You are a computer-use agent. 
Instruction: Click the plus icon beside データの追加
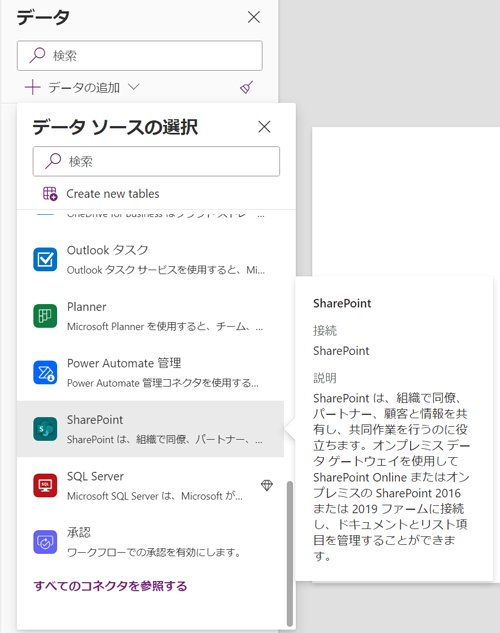click(33, 87)
